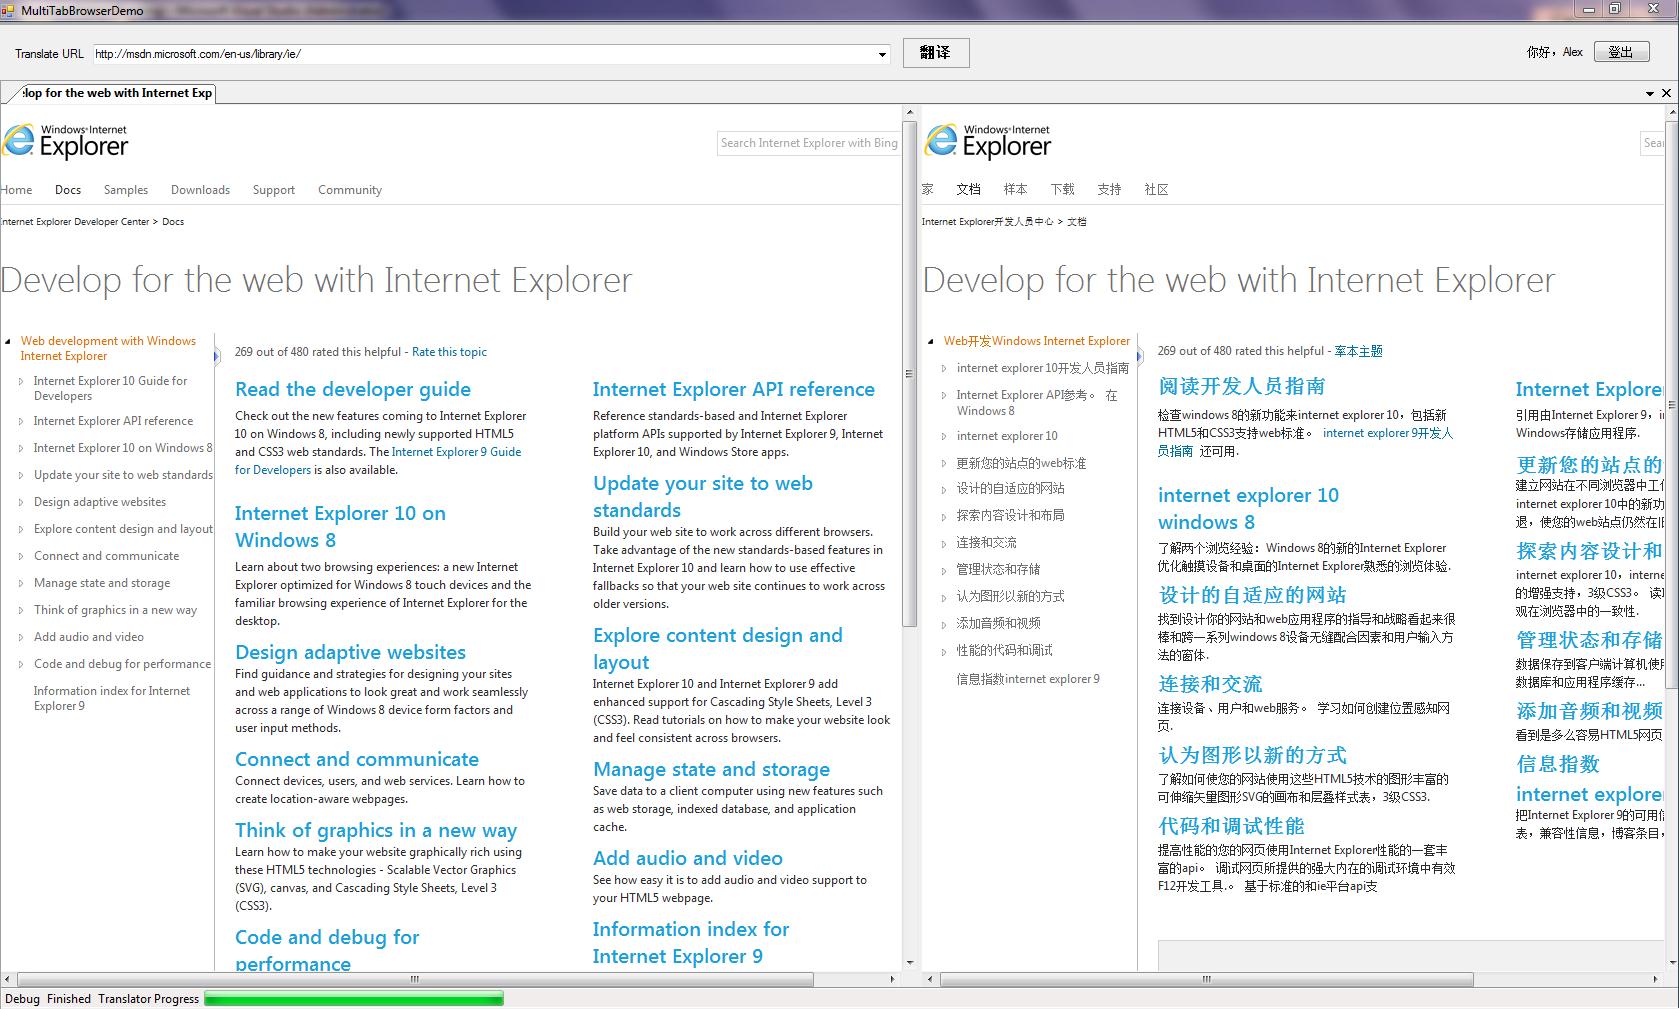Click Internet Explorer Developer Center breadcrumb
Screen dimensions: 1679x1009
pos(75,222)
